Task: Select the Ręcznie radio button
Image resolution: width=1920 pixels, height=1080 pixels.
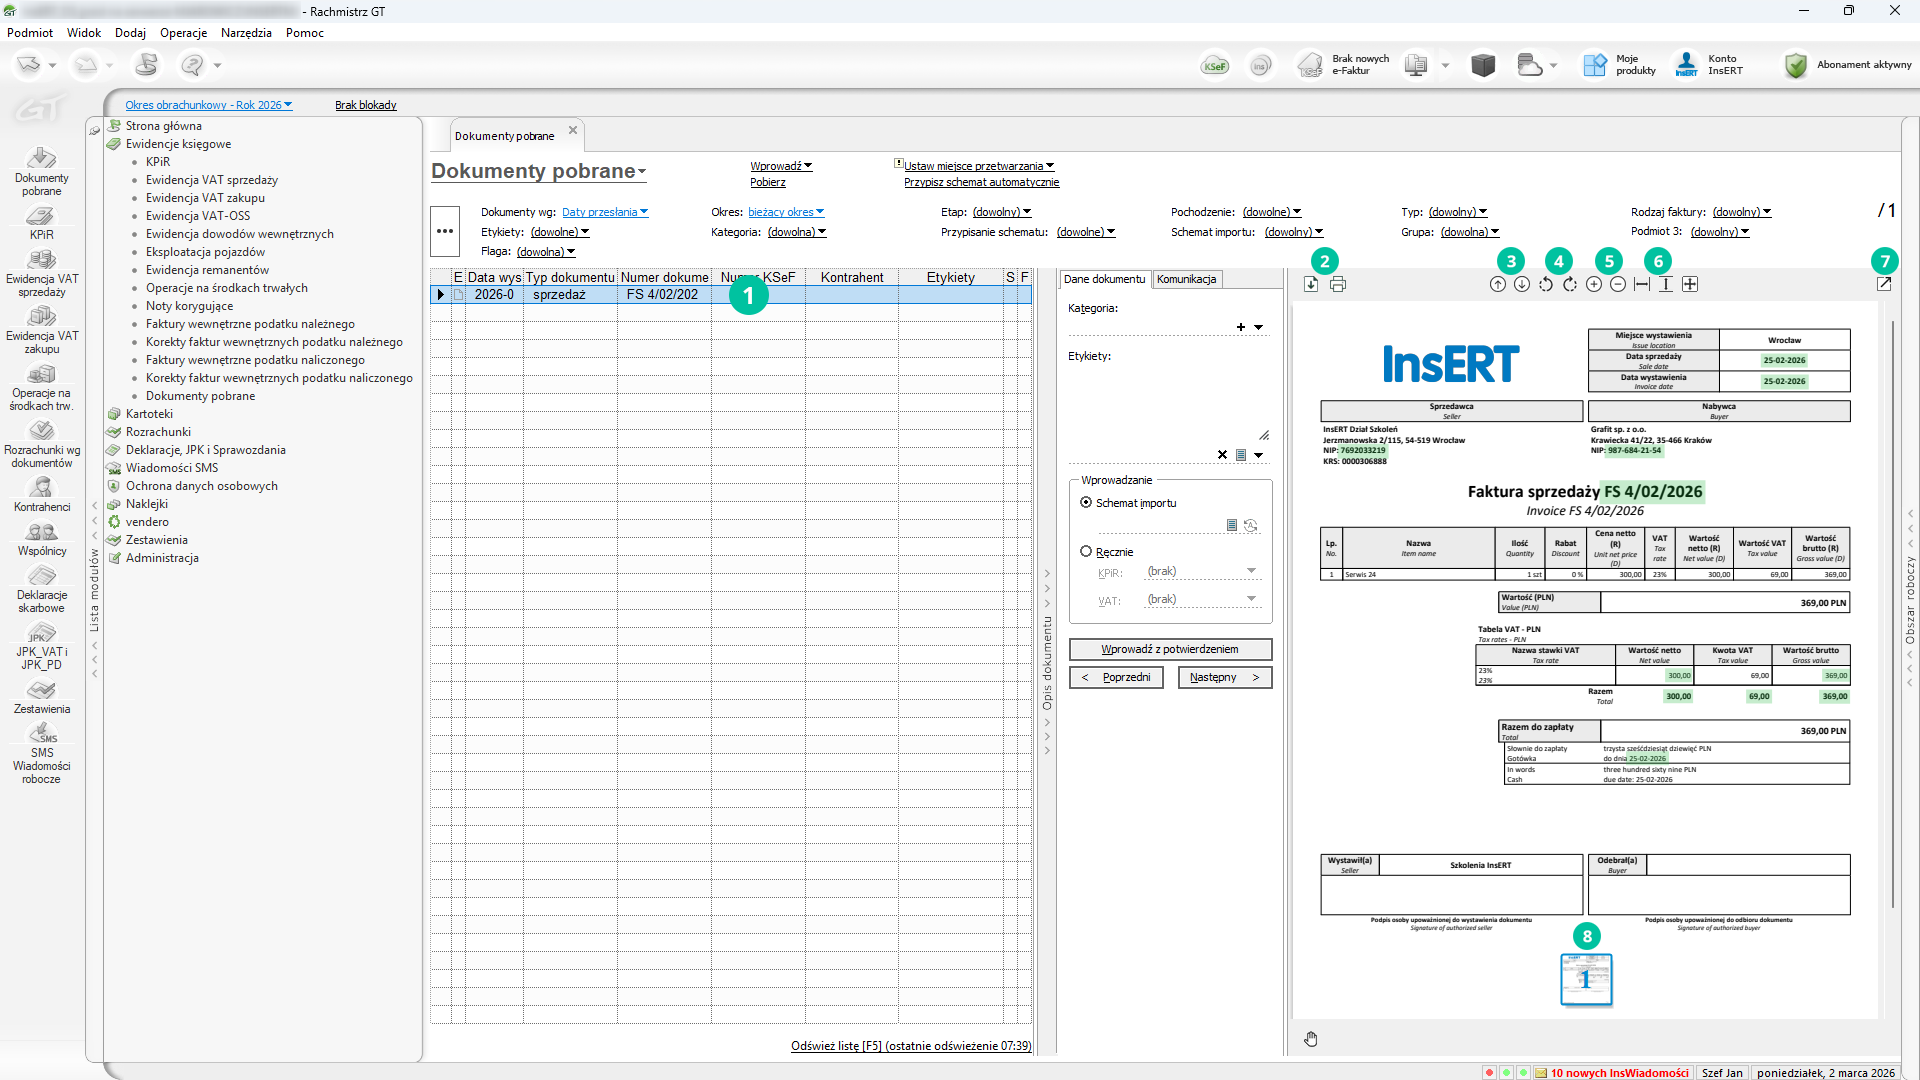Action: (1086, 552)
